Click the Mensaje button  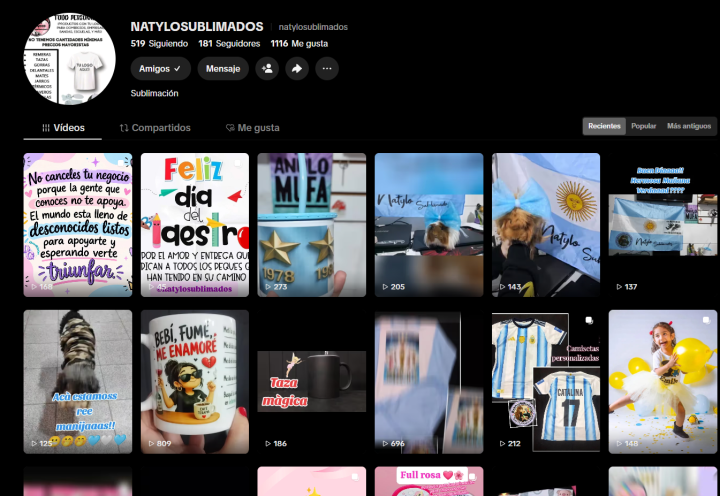click(x=223, y=68)
